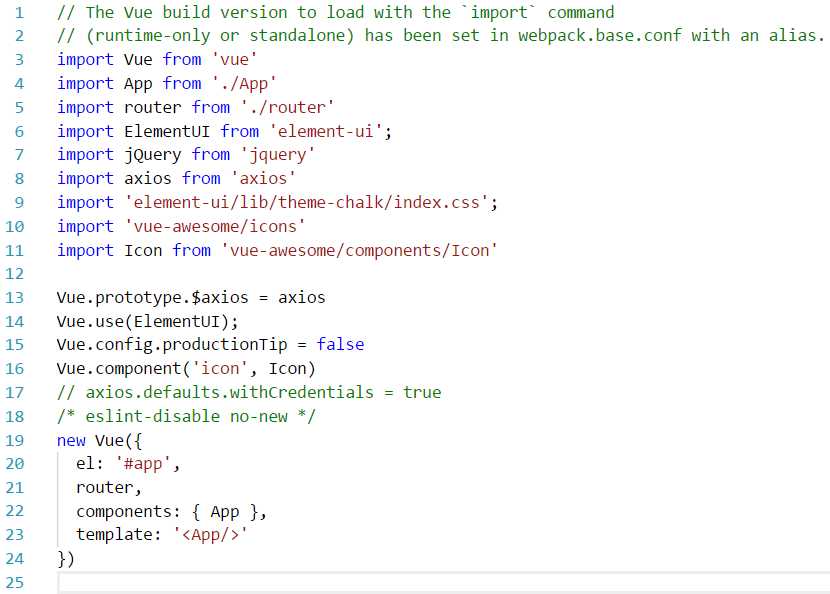Click 'Vue.component(' on line 16

[124, 368]
